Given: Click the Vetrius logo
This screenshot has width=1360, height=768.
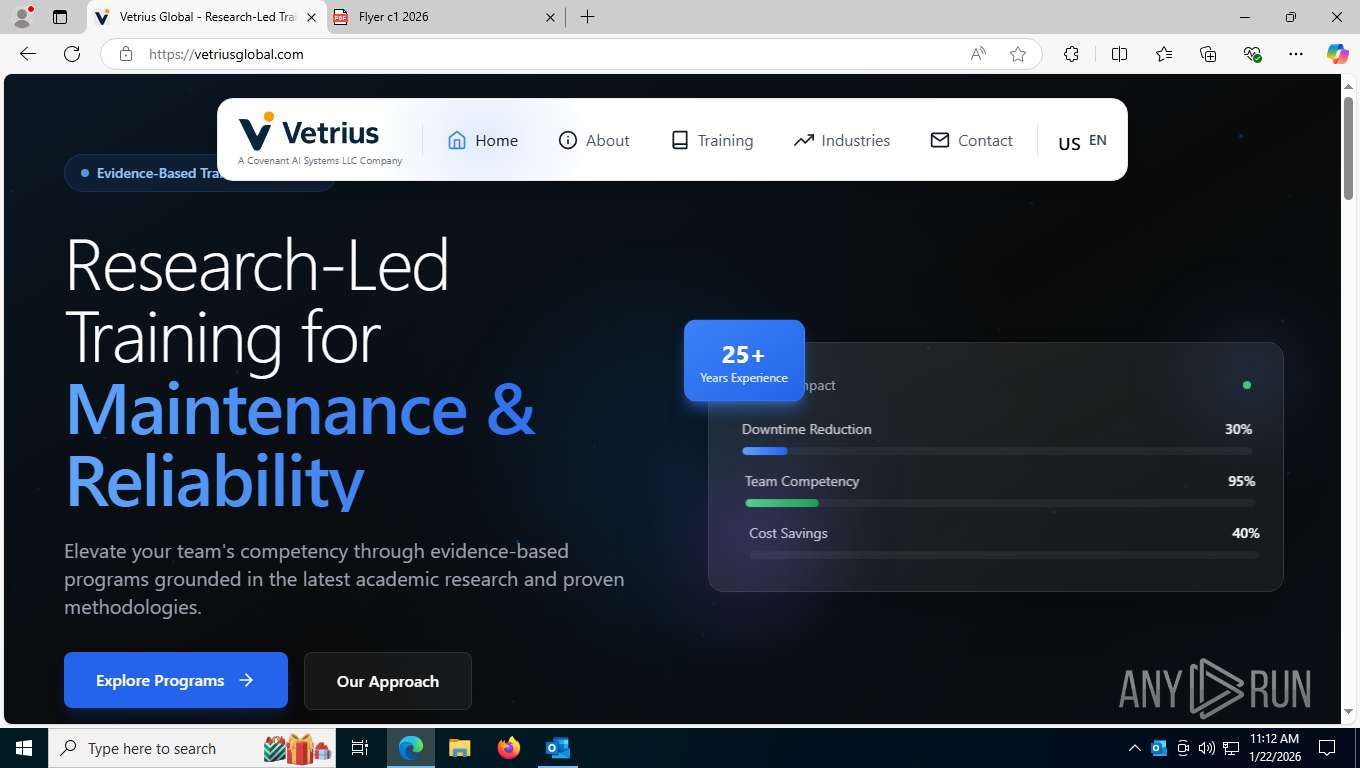Looking at the screenshot, I should tap(319, 139).
